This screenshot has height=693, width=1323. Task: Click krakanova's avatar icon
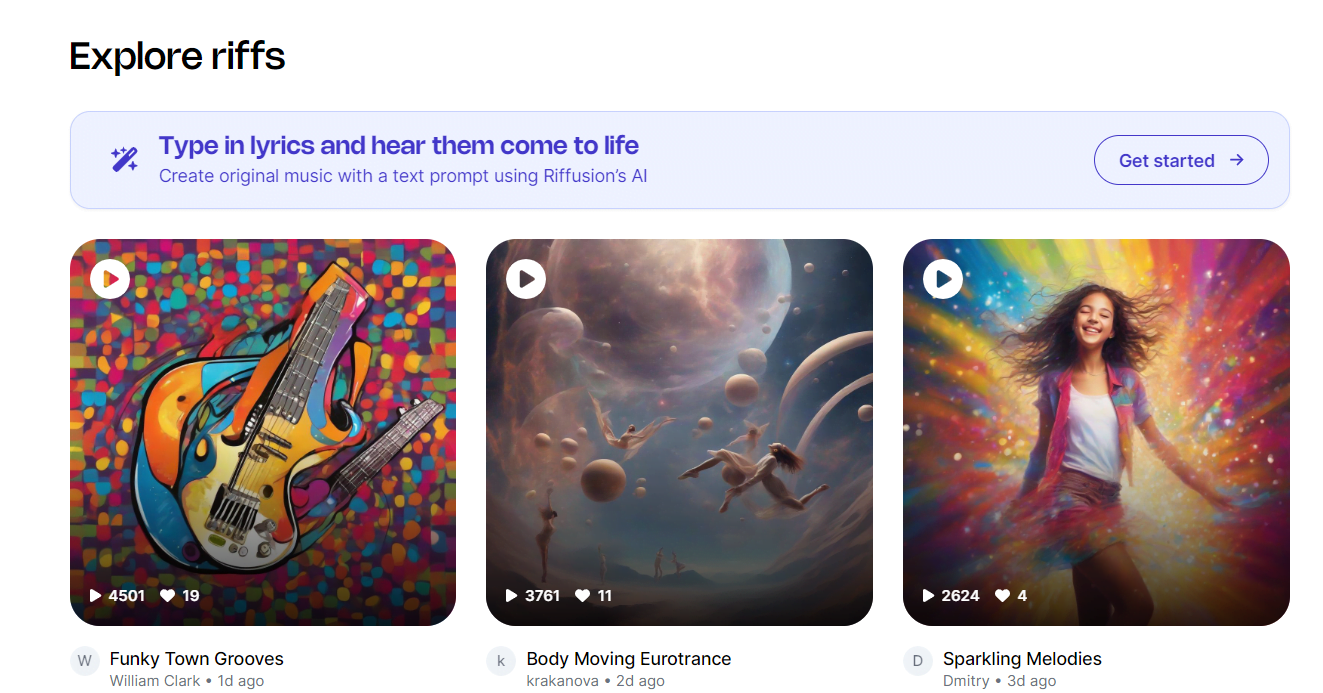(501, 661)
